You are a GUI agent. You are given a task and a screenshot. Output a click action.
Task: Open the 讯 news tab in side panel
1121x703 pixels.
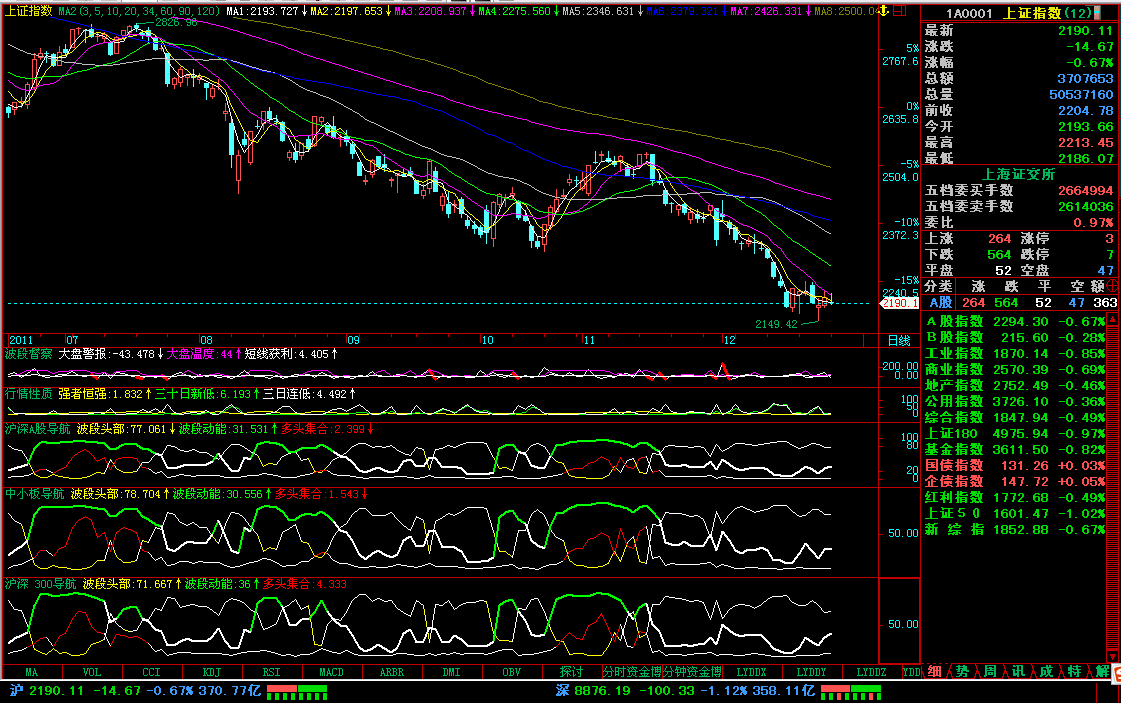pos(1018,672)
